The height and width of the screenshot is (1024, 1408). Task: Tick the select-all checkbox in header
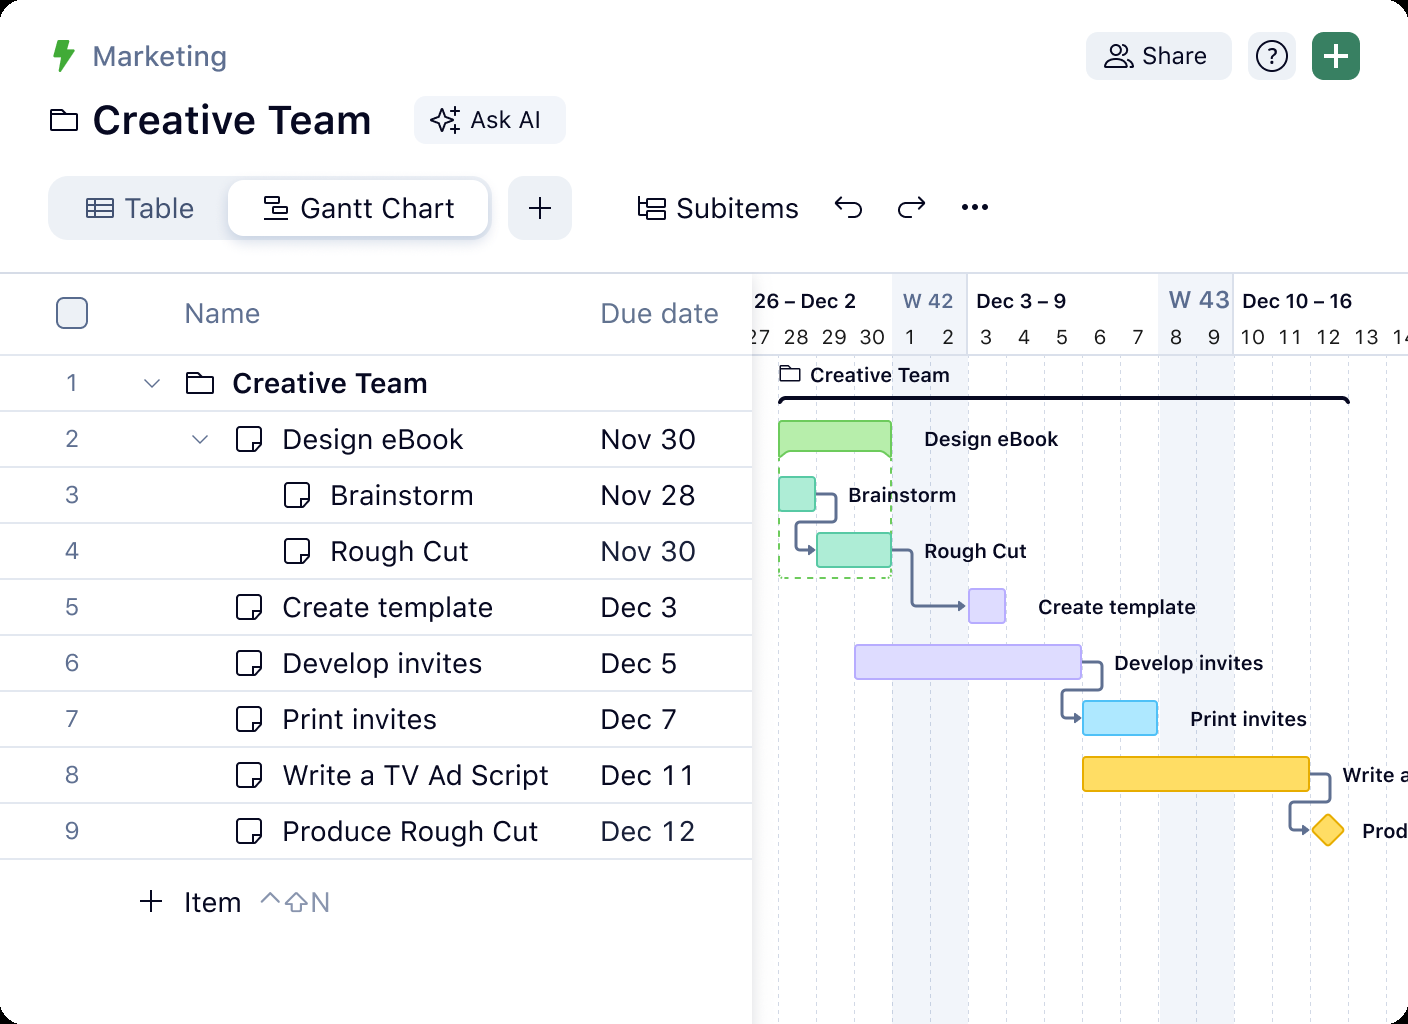click(72, 313)
